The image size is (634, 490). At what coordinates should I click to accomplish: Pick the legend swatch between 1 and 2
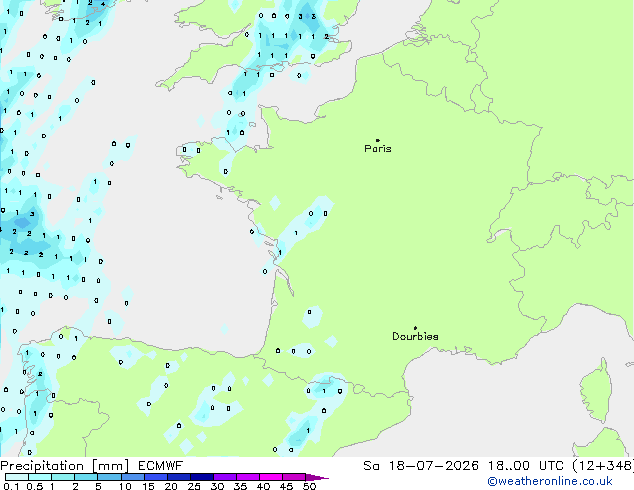pyautogui.click(x=63, y=477)
